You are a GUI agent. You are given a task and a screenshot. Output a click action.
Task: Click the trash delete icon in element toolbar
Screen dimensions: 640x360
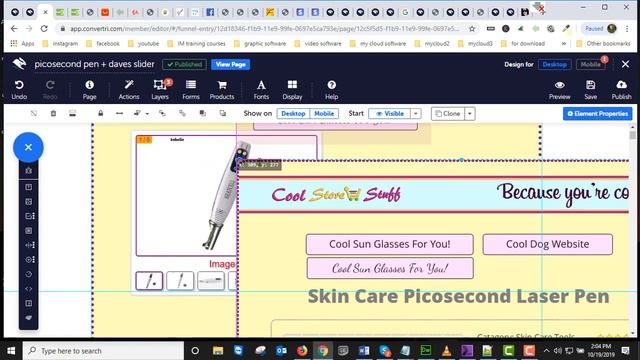click(53, 113)
